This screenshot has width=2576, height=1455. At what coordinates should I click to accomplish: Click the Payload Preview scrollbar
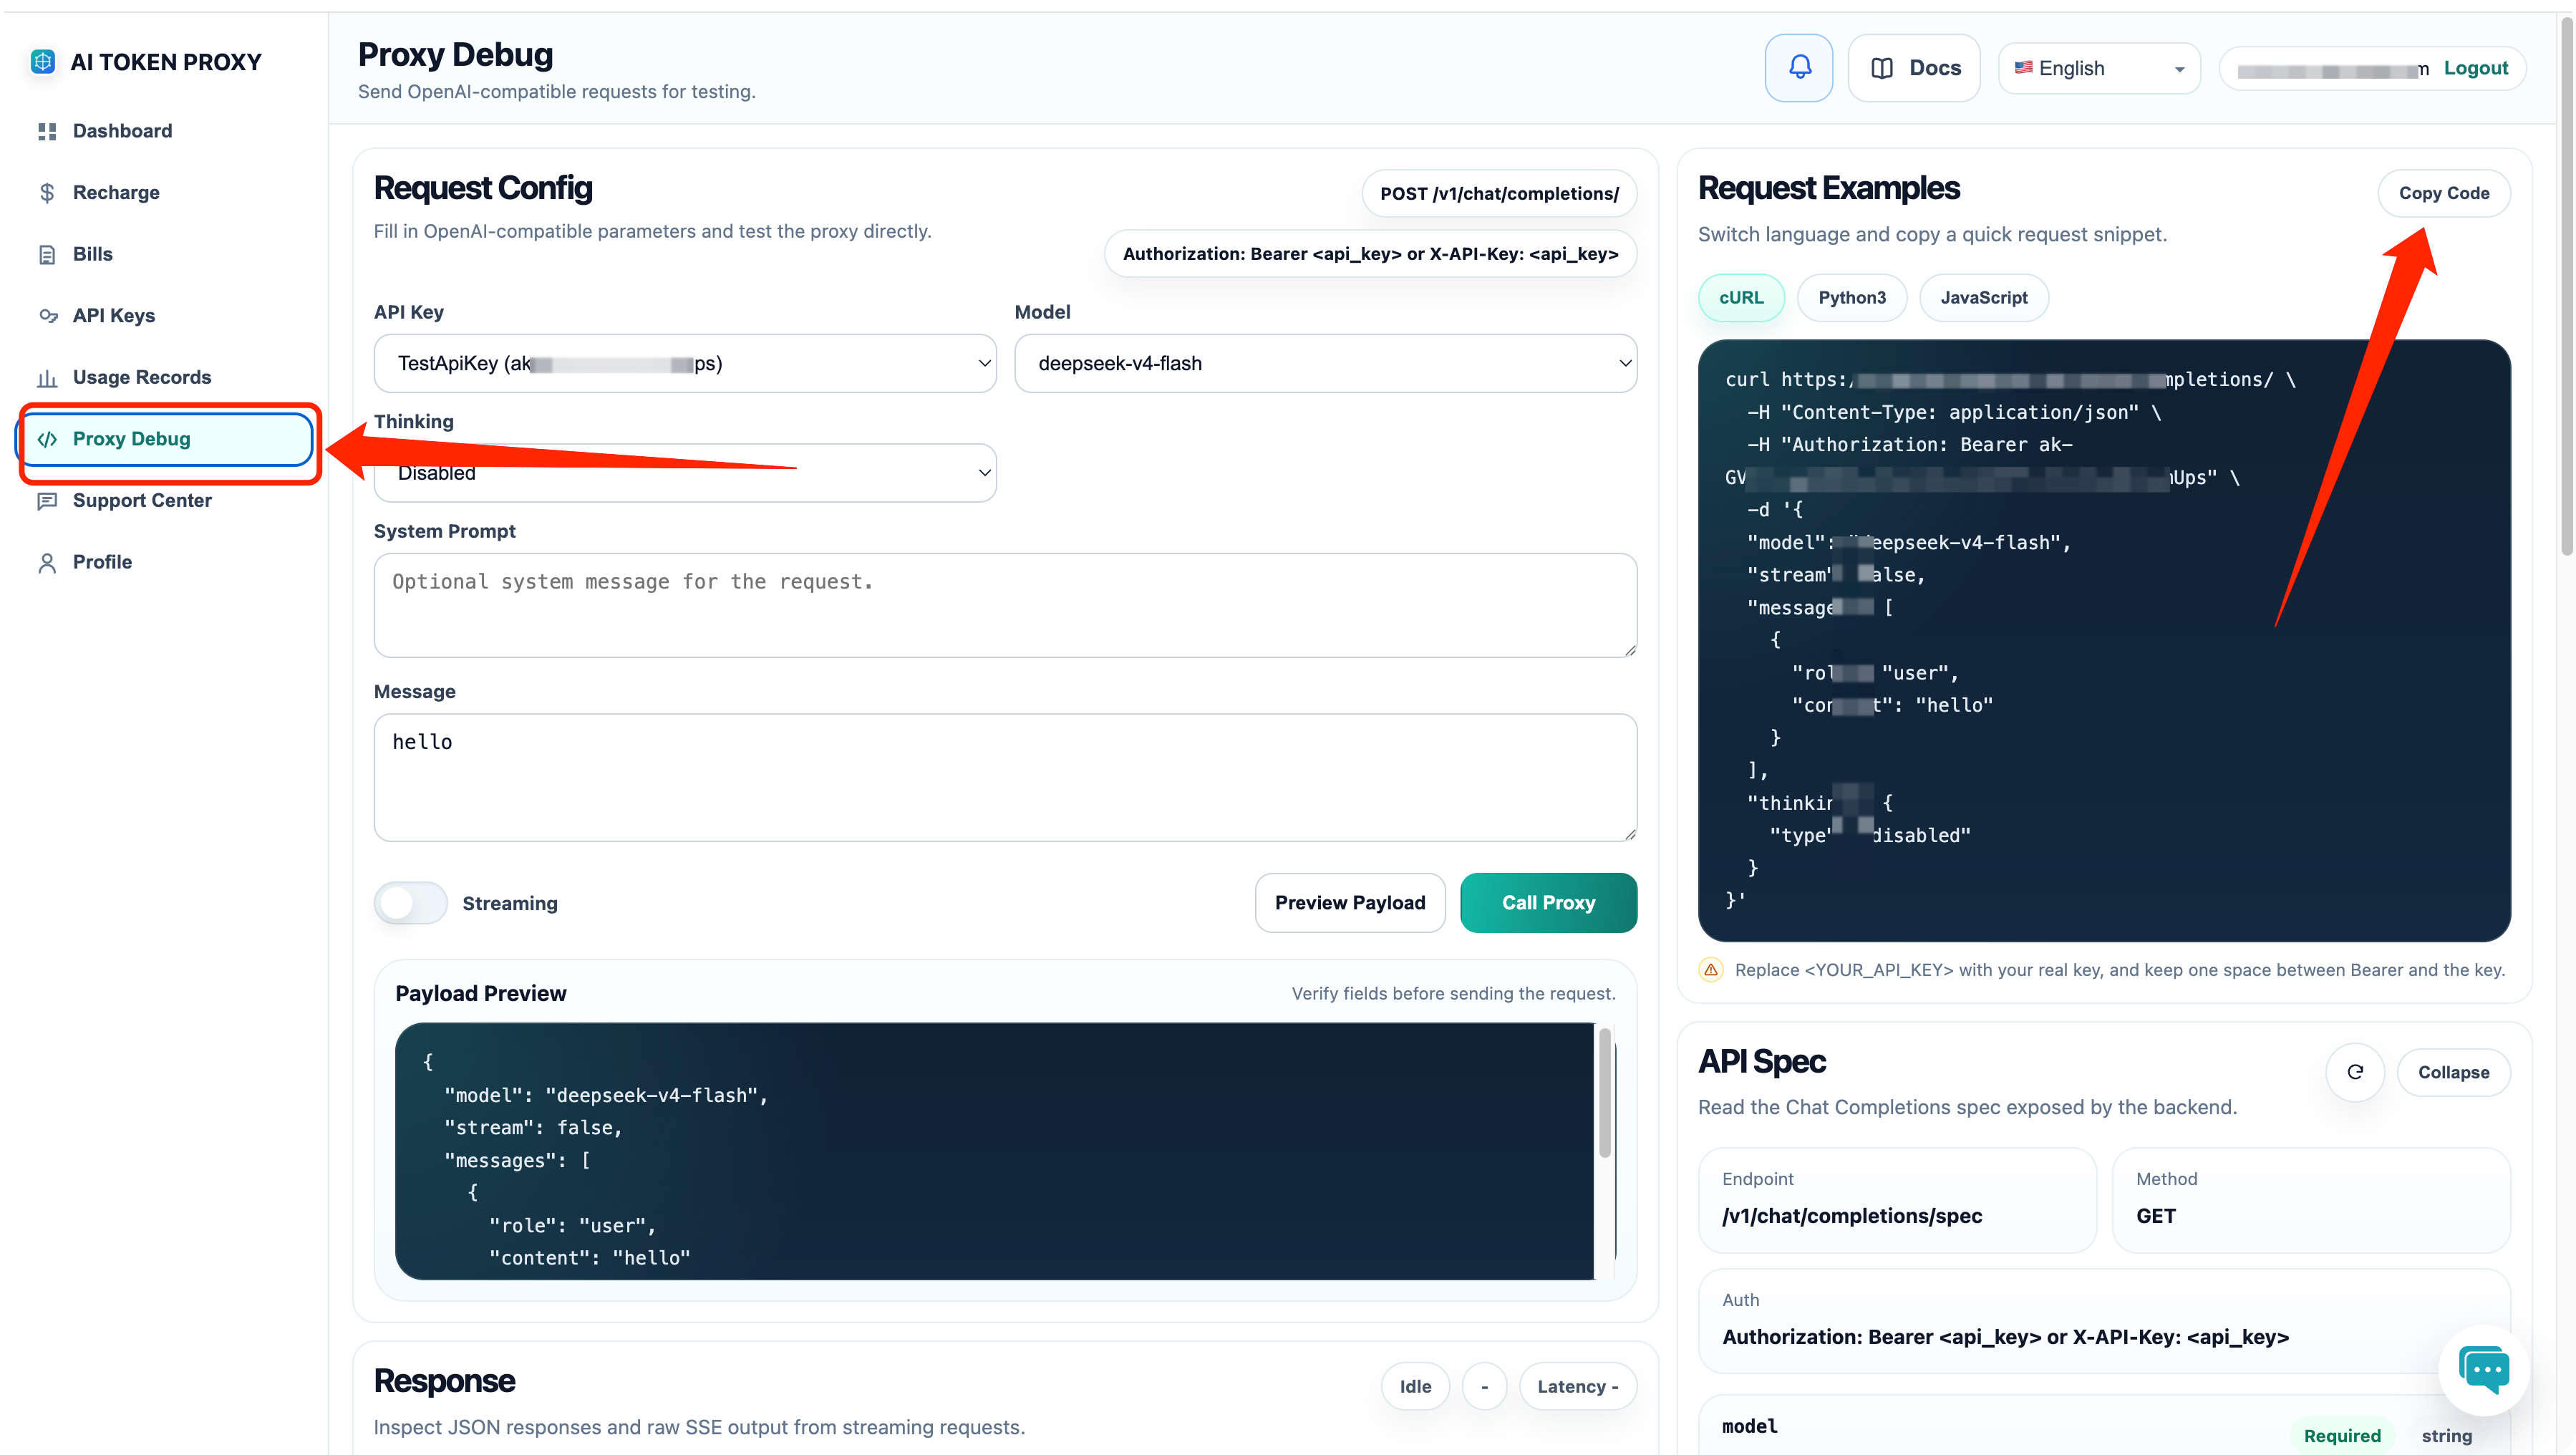(x=1605, y=1093)
